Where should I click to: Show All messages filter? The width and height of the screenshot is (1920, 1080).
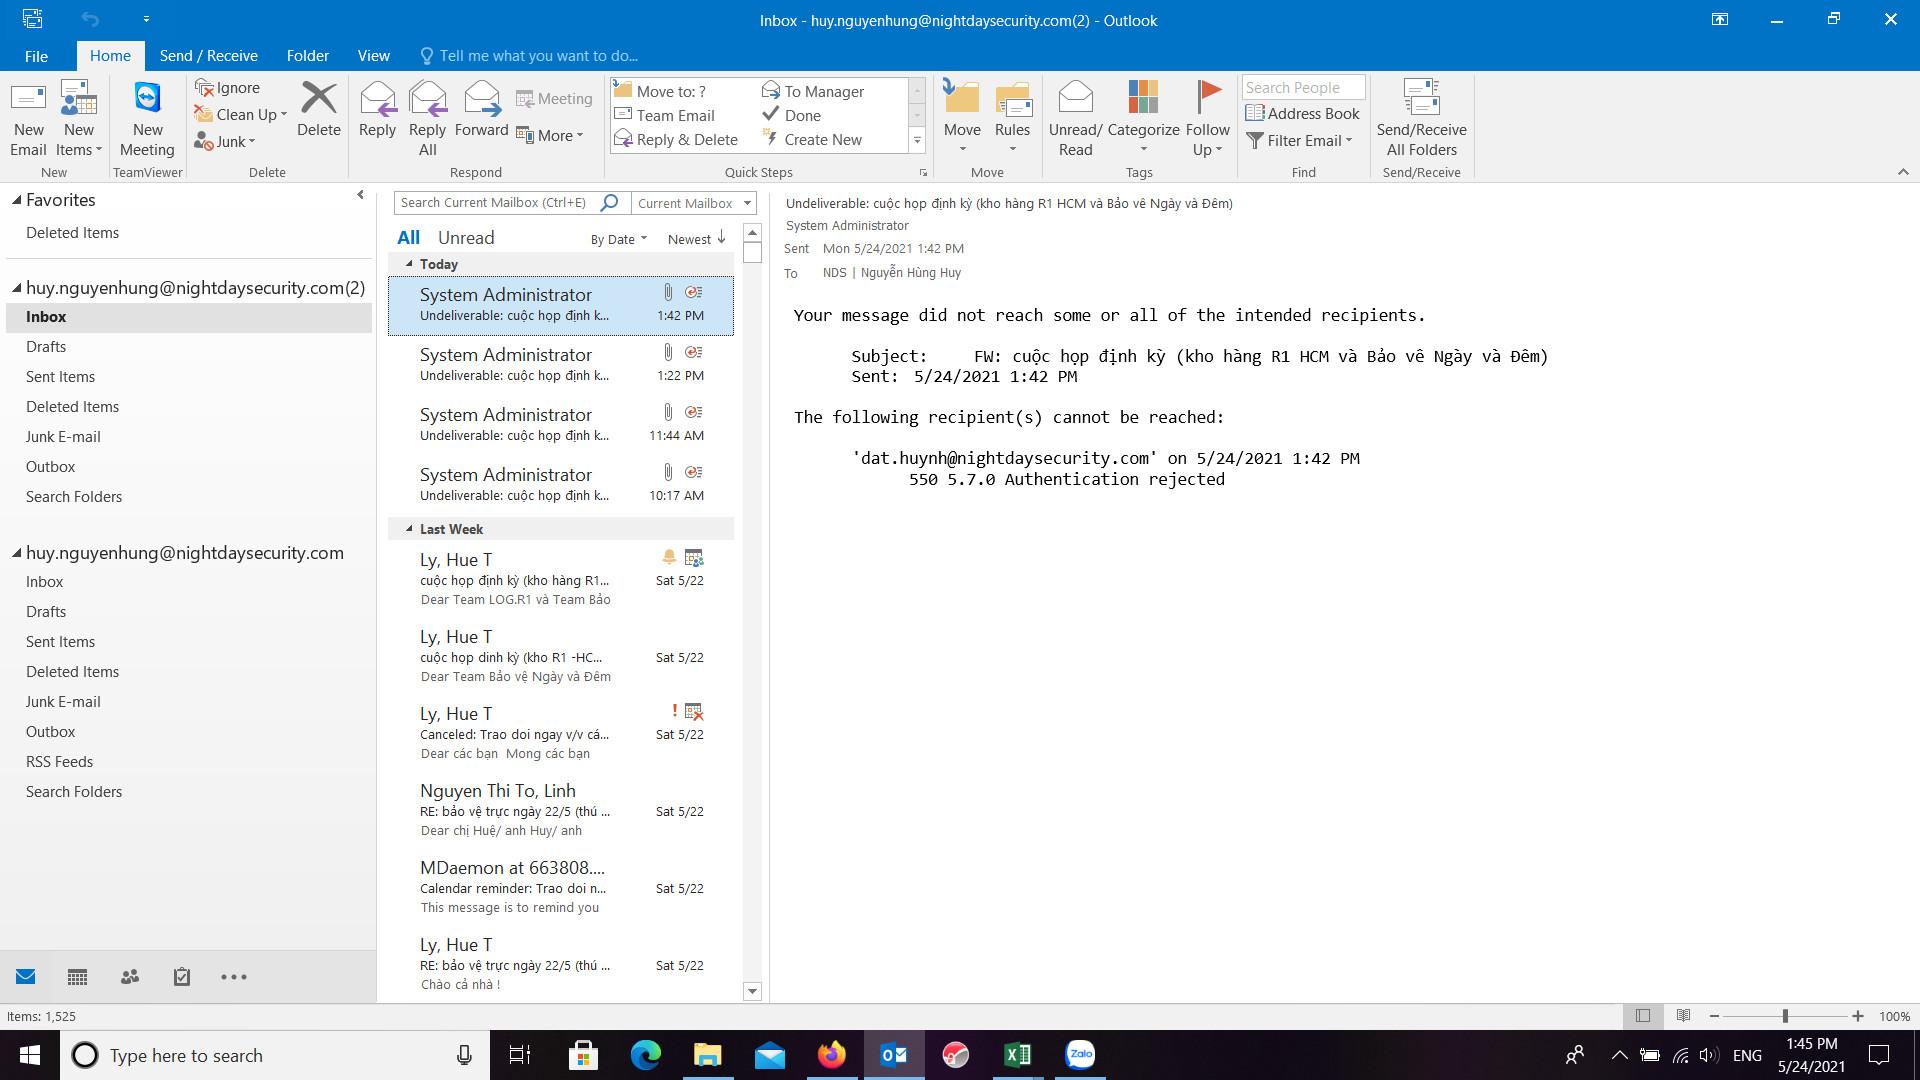[x=408, y=238]
